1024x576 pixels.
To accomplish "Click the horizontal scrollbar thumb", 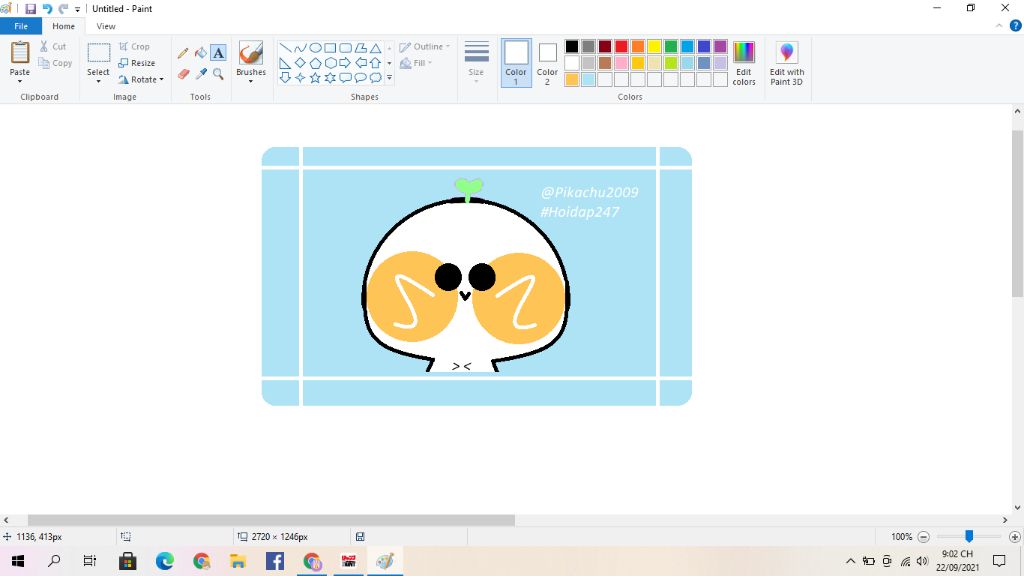I will point(271,520).
